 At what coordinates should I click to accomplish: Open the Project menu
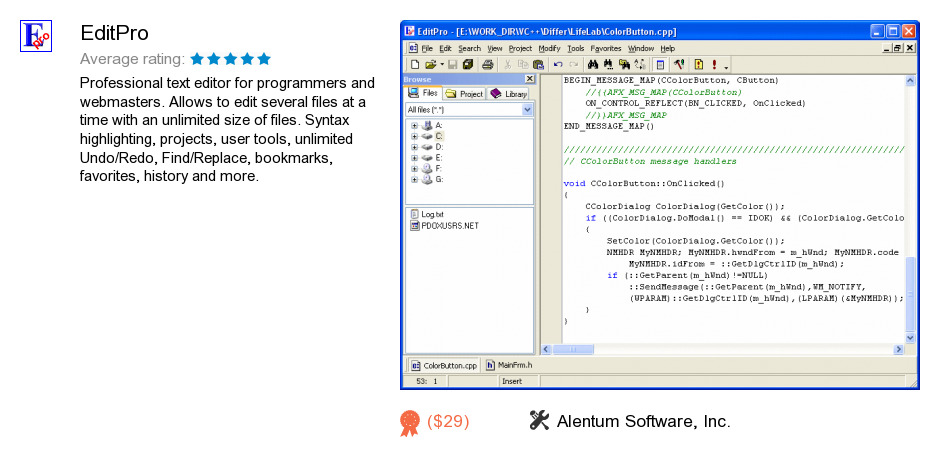click(520, 49)
